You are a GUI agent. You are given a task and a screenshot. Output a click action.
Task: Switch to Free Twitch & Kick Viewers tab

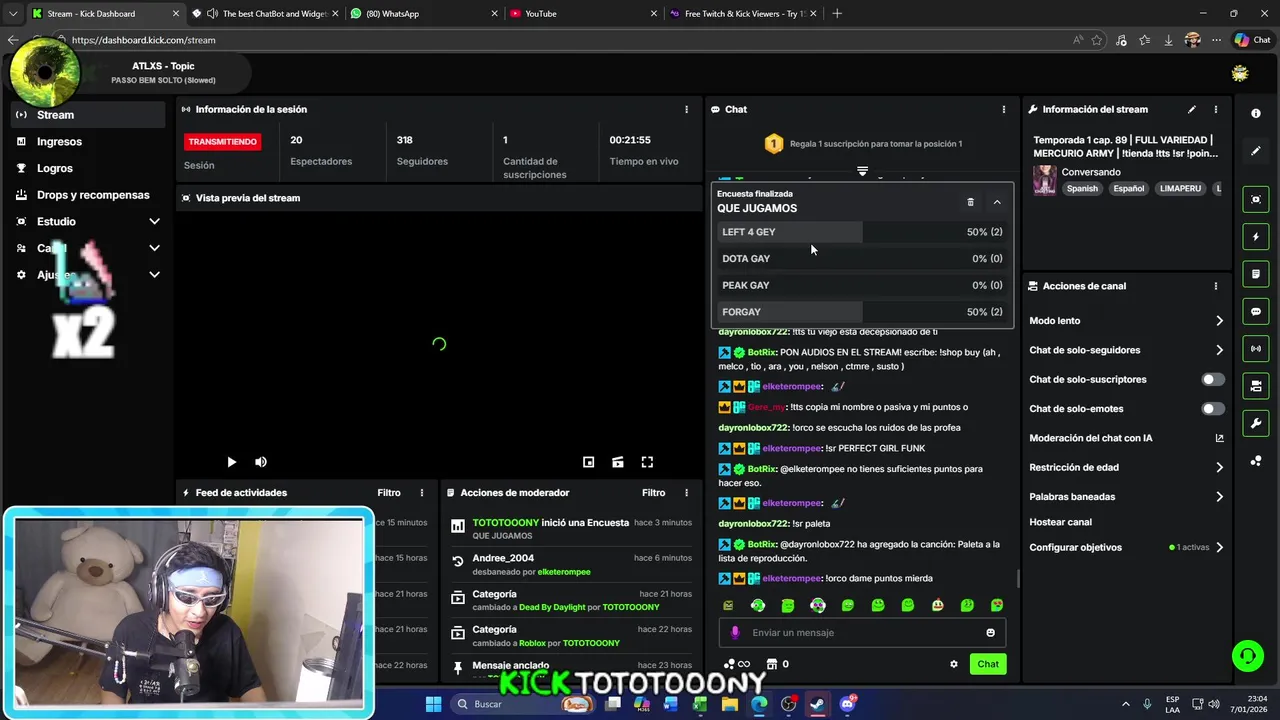742,14
